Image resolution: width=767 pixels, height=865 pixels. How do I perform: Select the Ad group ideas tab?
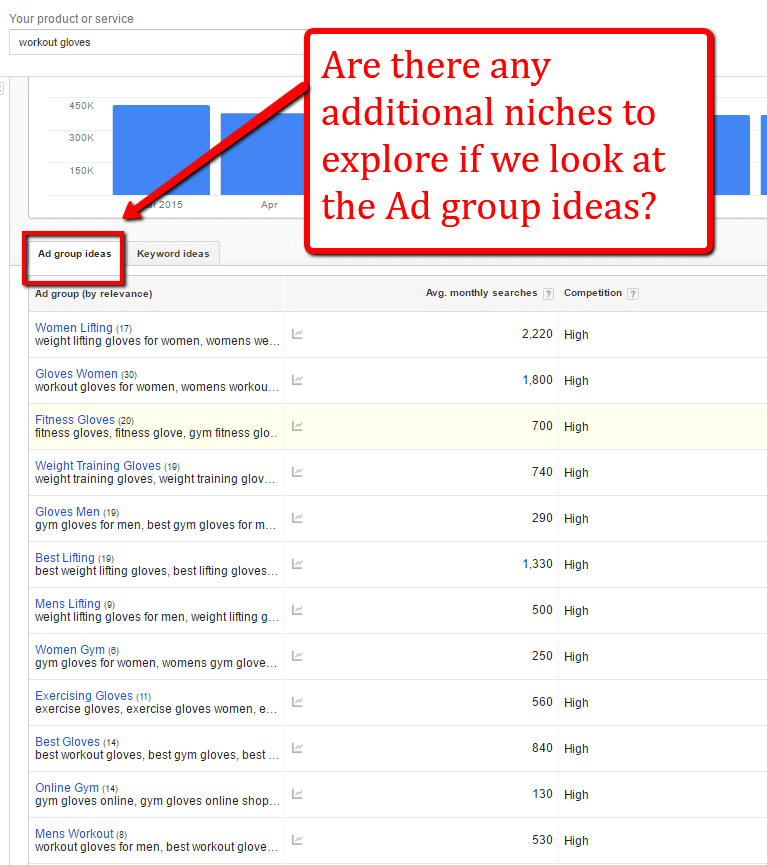[x=74, y=254]
